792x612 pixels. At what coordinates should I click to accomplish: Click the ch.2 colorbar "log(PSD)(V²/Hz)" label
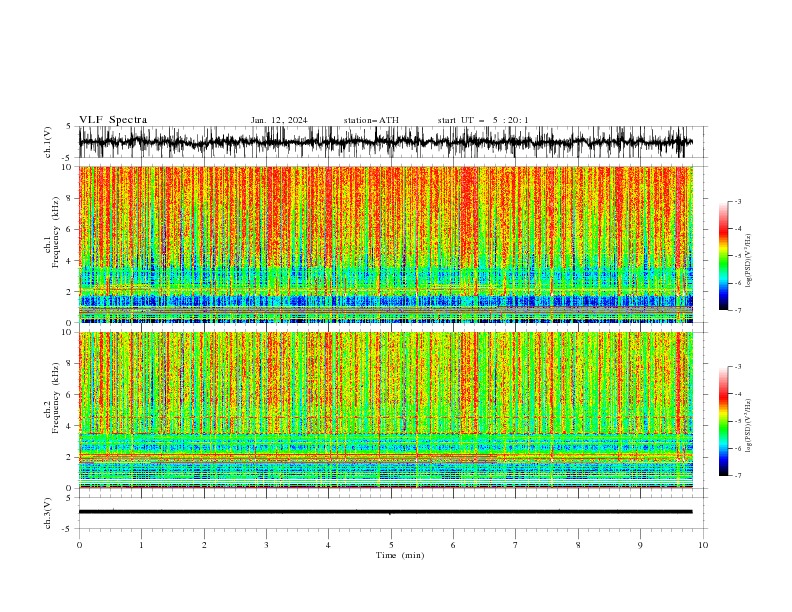[749, 426]
